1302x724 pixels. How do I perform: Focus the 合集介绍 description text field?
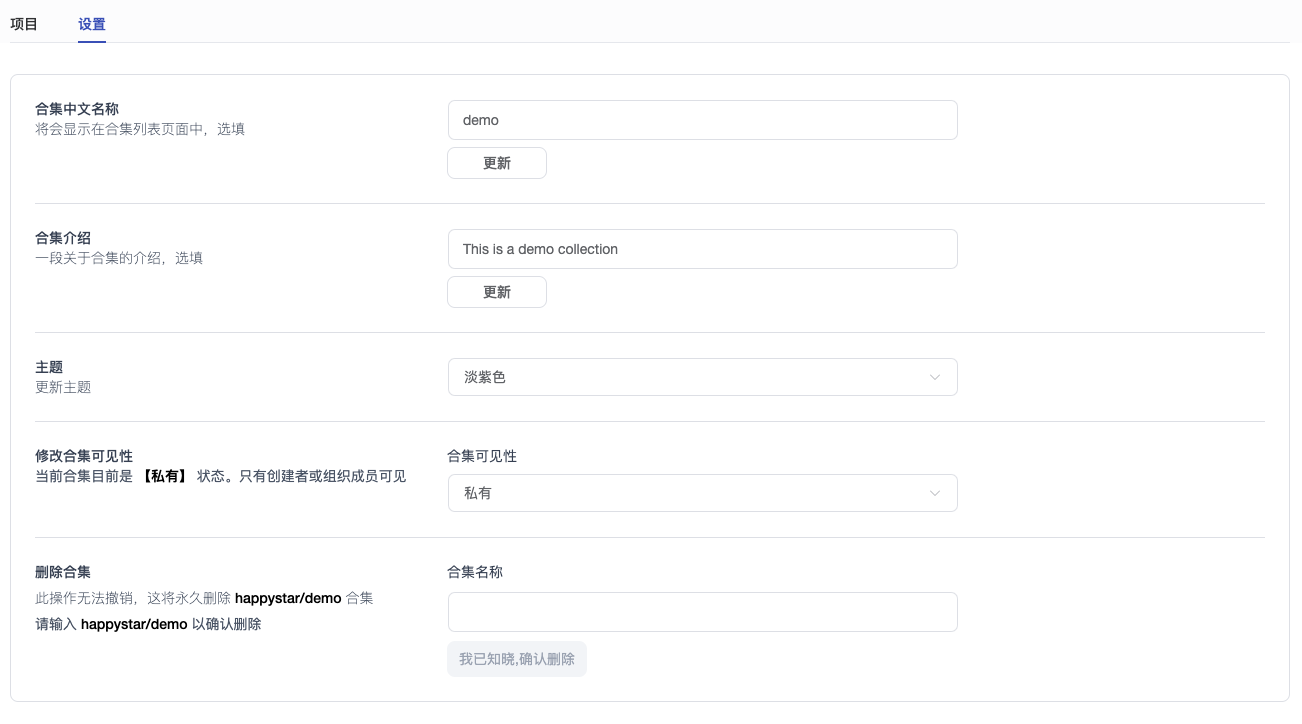702,249
